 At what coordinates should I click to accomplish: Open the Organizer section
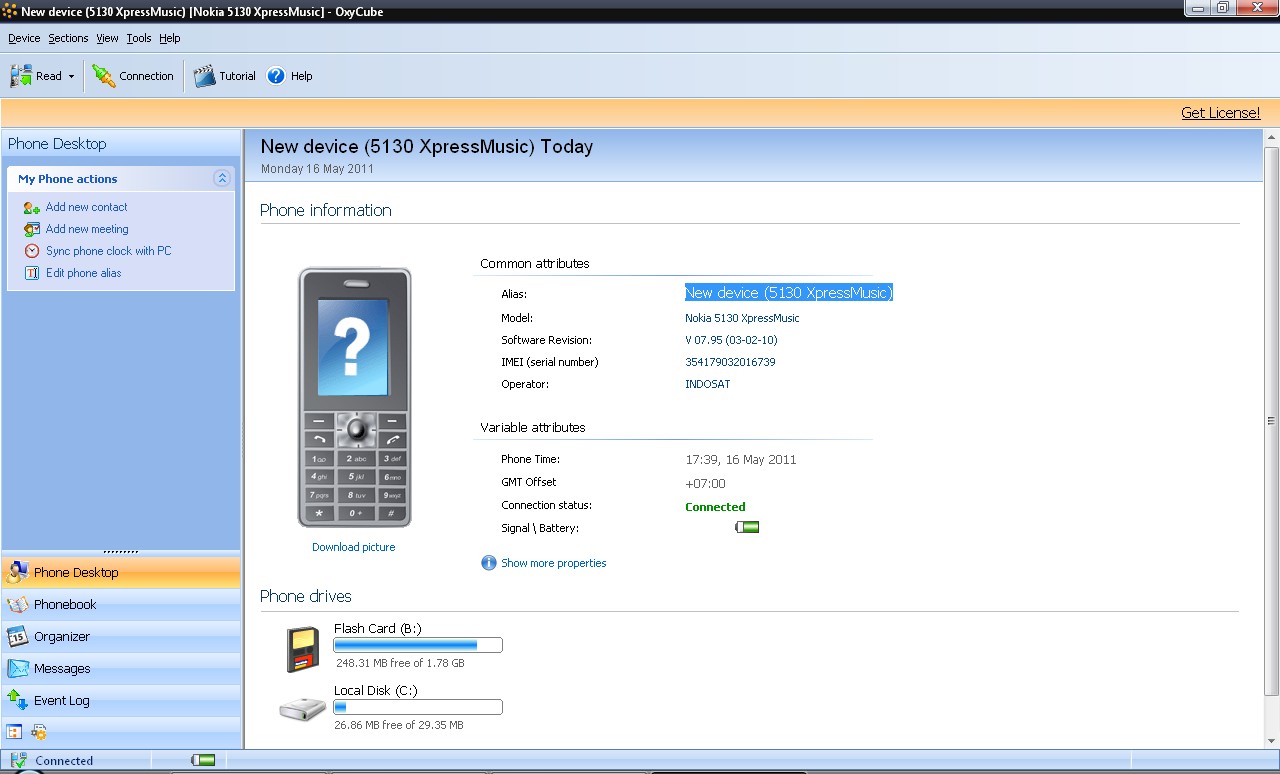pyautogui.click(x=121, y=637)
